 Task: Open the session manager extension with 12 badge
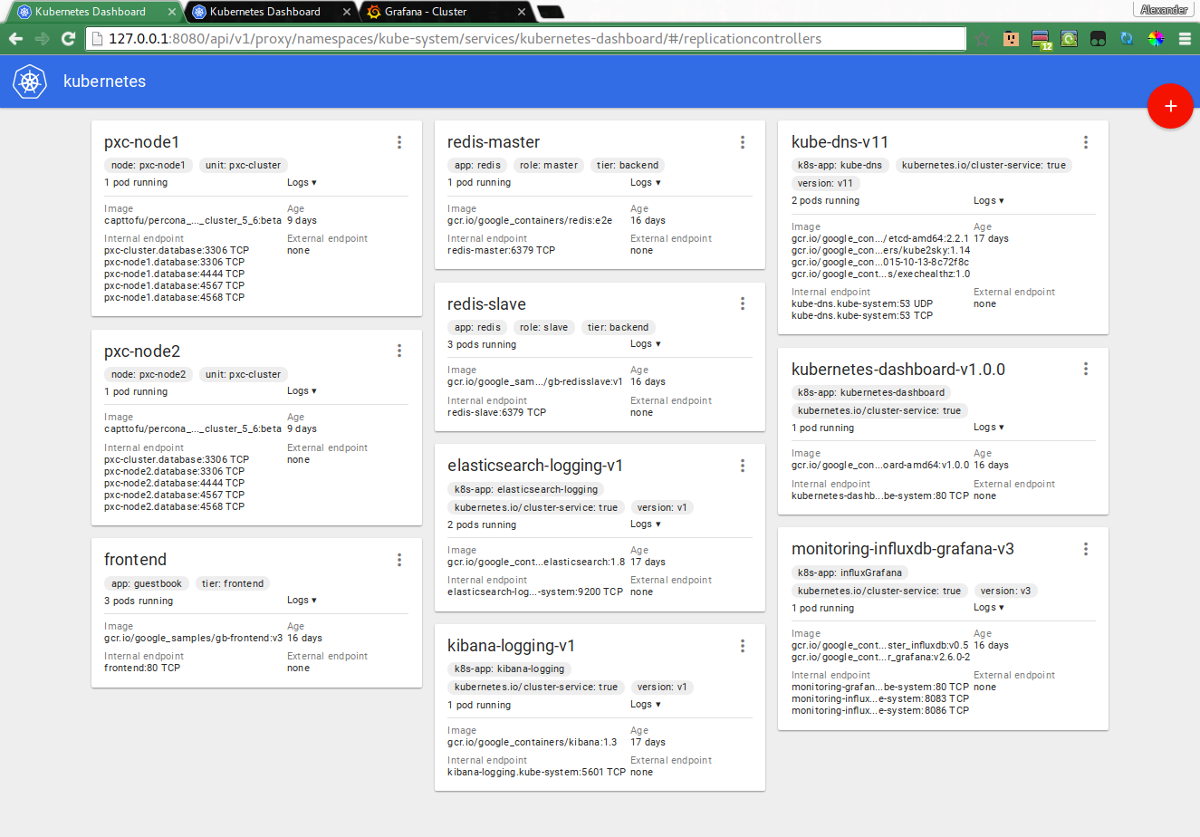coord(1041,38)
